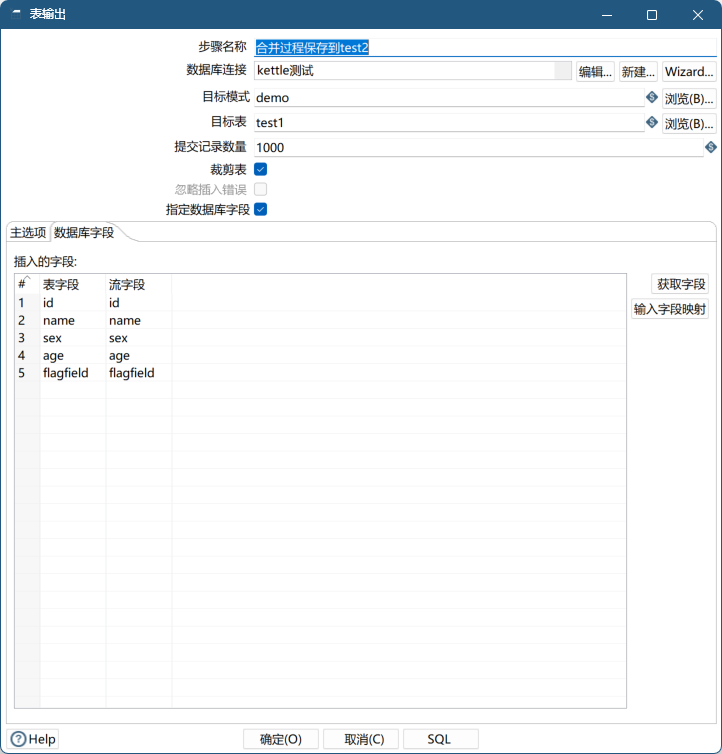
Task: Click the 获取字段 button
Action: [x=680, y=284]
